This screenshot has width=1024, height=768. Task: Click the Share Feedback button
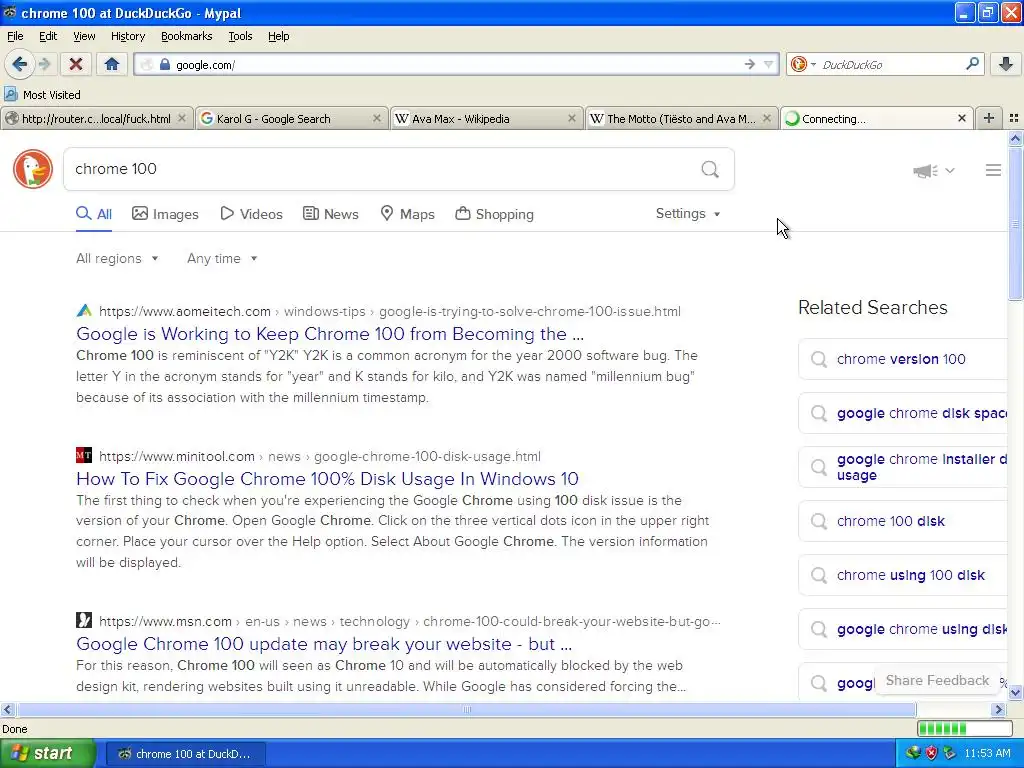pyautogui.click(x=937, y=680)
